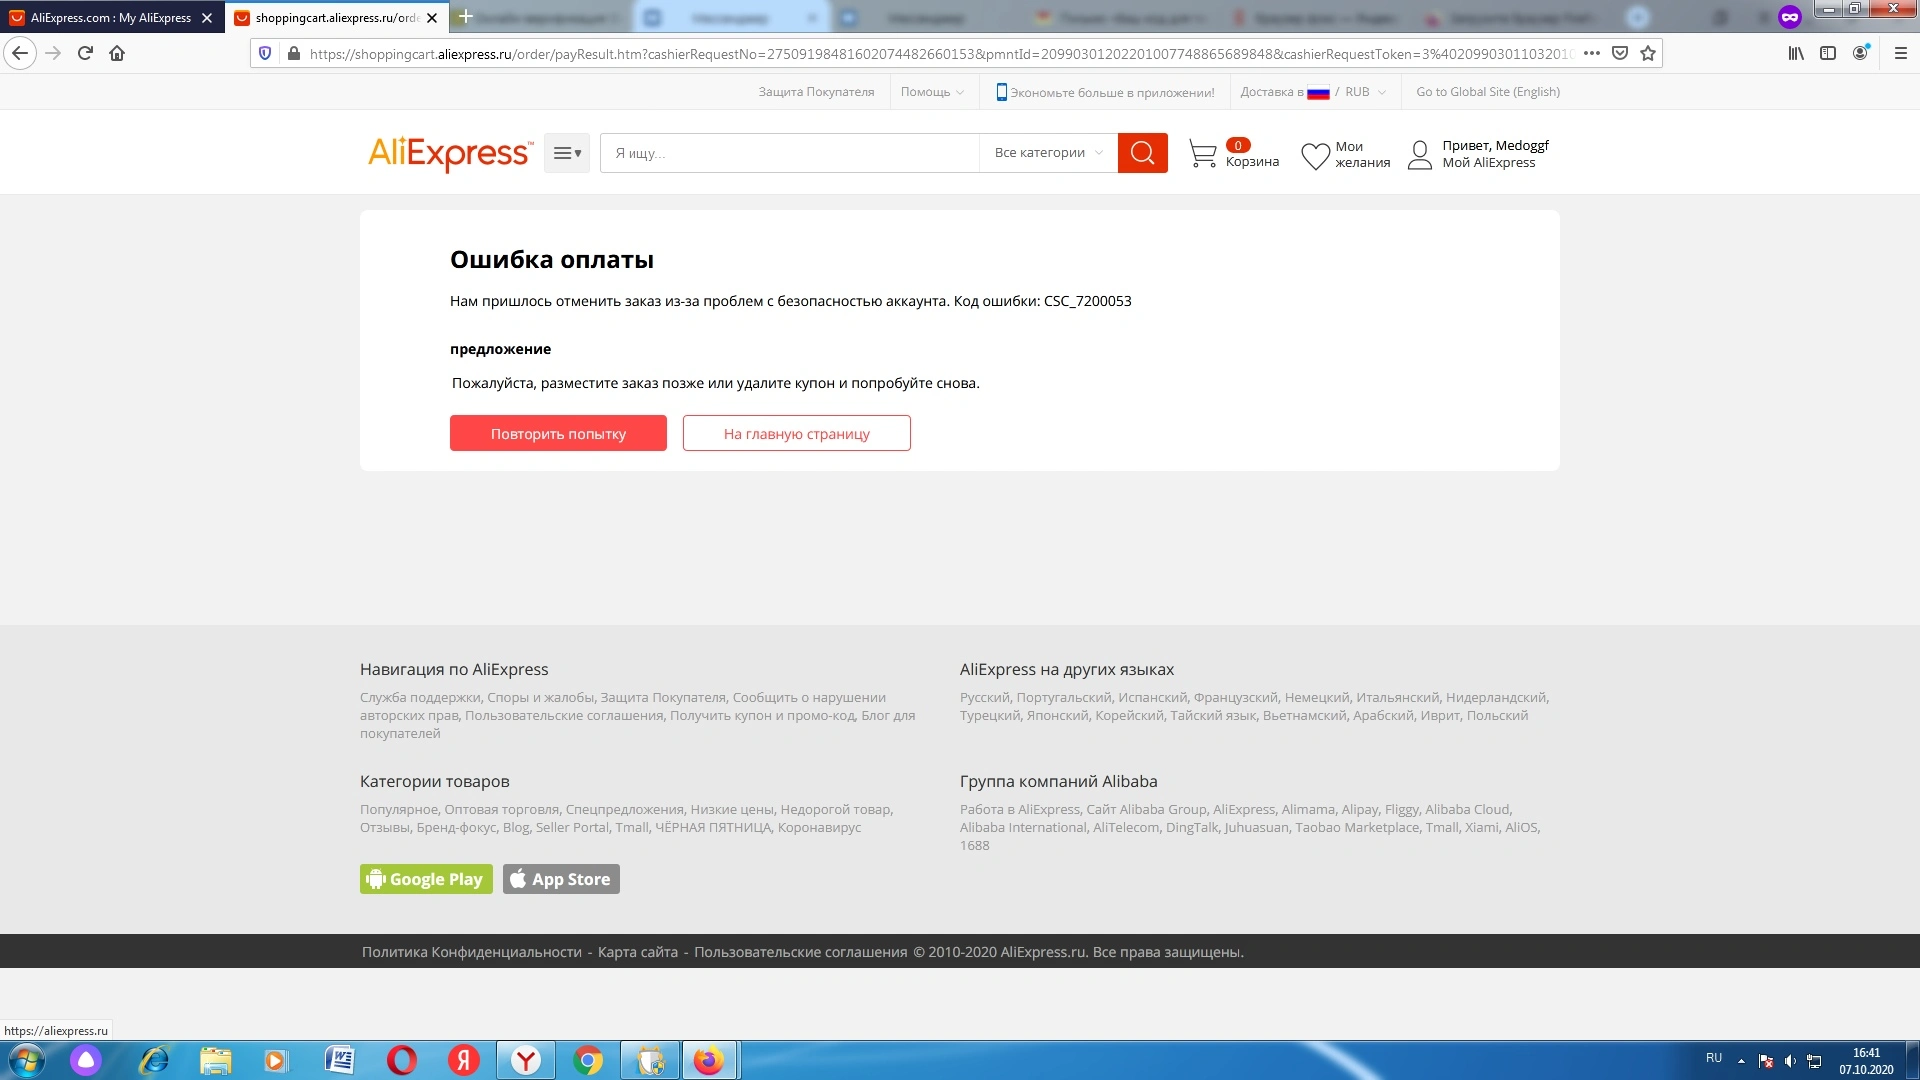Open Yandex 'Я' app in taskbar
This screenshot has height=1080, width=1920.
tap(464, 1060)
